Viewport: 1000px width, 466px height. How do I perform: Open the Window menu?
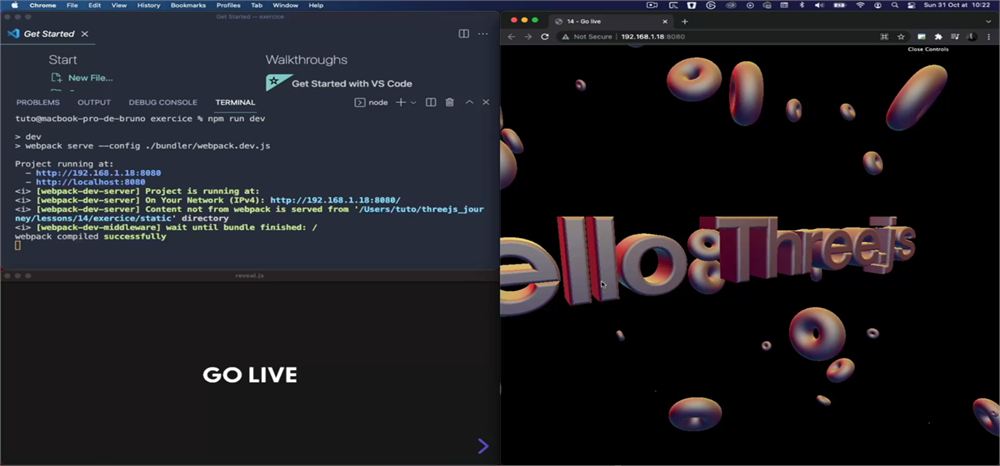tap(285, 5)
